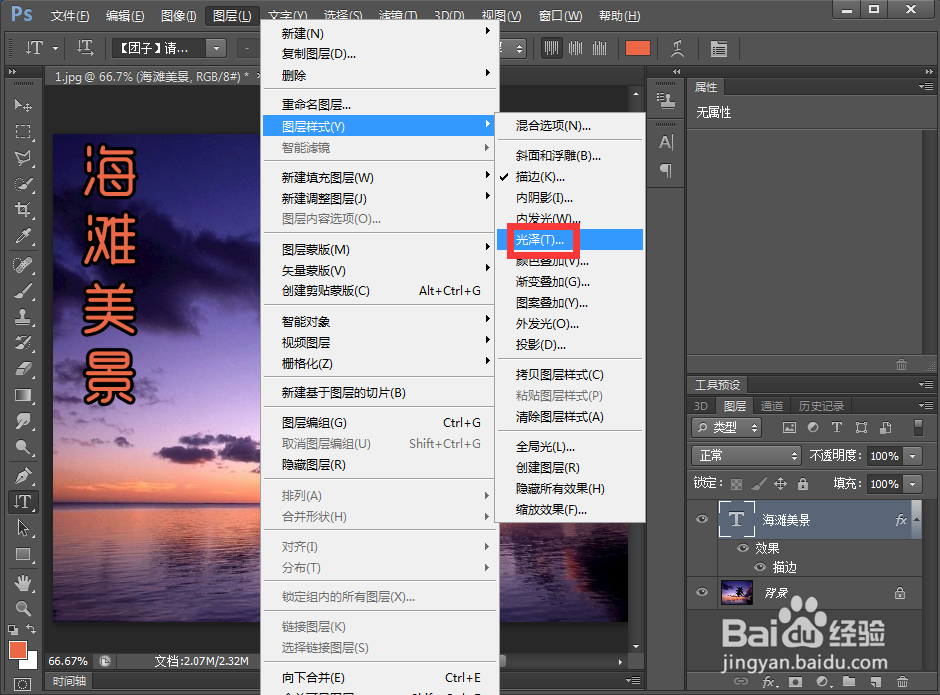Open the 类型 layer filter dropdown
Image resolution: width=940 pixels, height=695 pixels.
[726, 427]
